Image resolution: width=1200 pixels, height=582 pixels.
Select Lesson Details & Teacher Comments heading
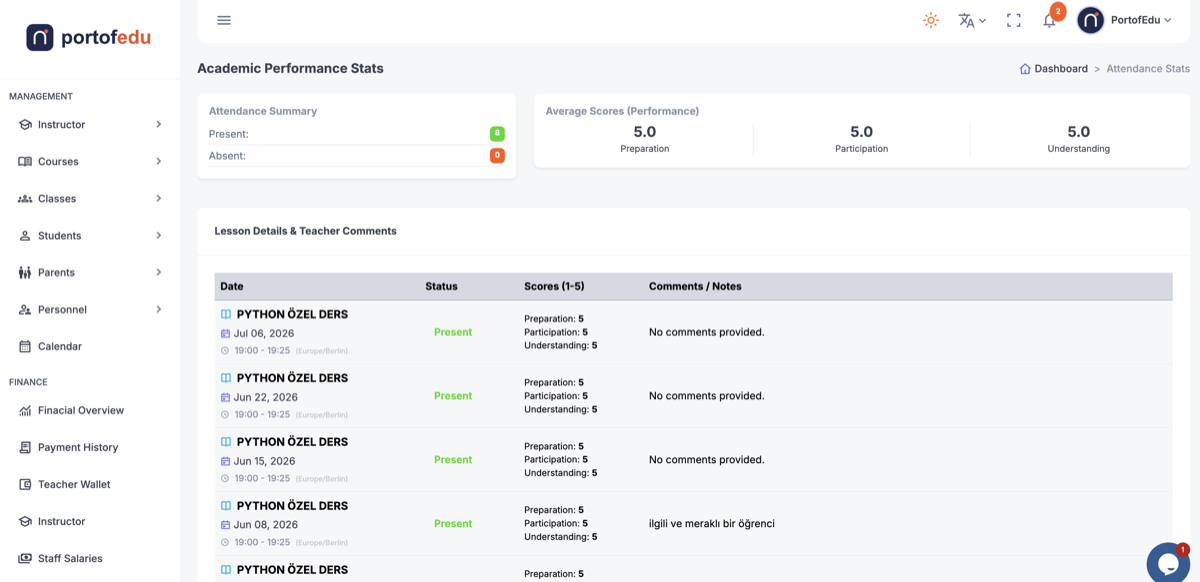coord(306,231)
